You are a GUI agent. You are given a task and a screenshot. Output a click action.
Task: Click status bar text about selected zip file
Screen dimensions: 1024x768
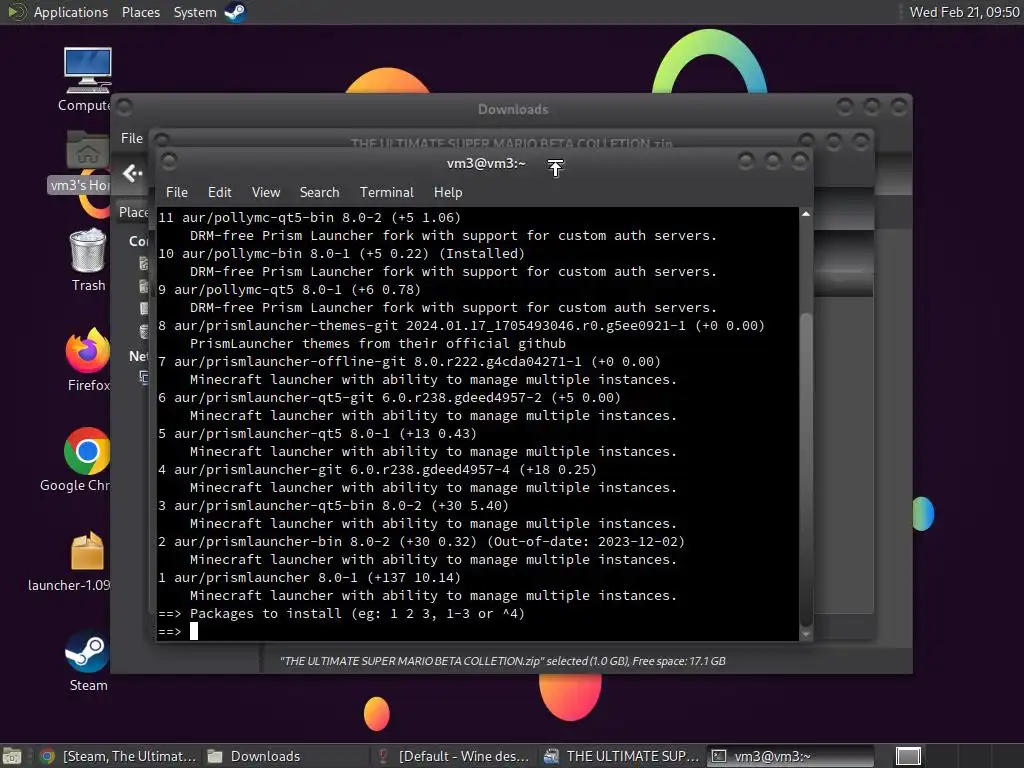click(503, 661)
